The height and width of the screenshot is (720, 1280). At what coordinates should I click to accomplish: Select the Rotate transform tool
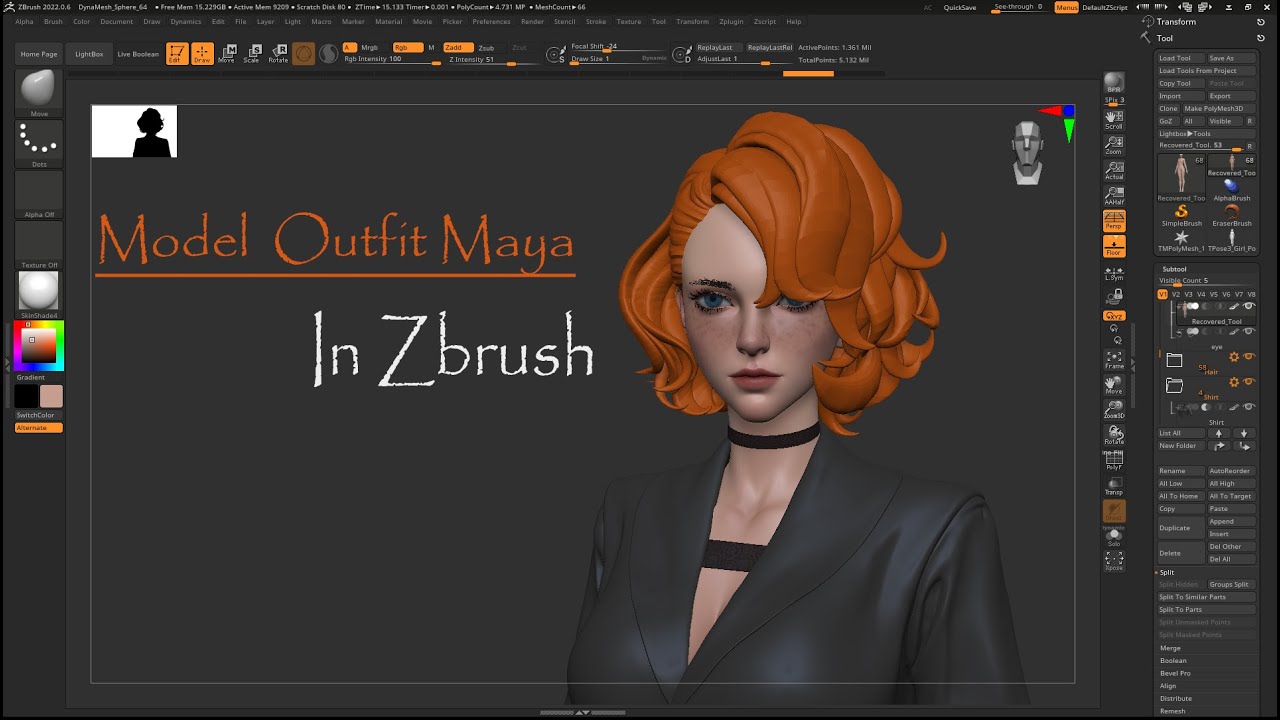pos(278,54)
